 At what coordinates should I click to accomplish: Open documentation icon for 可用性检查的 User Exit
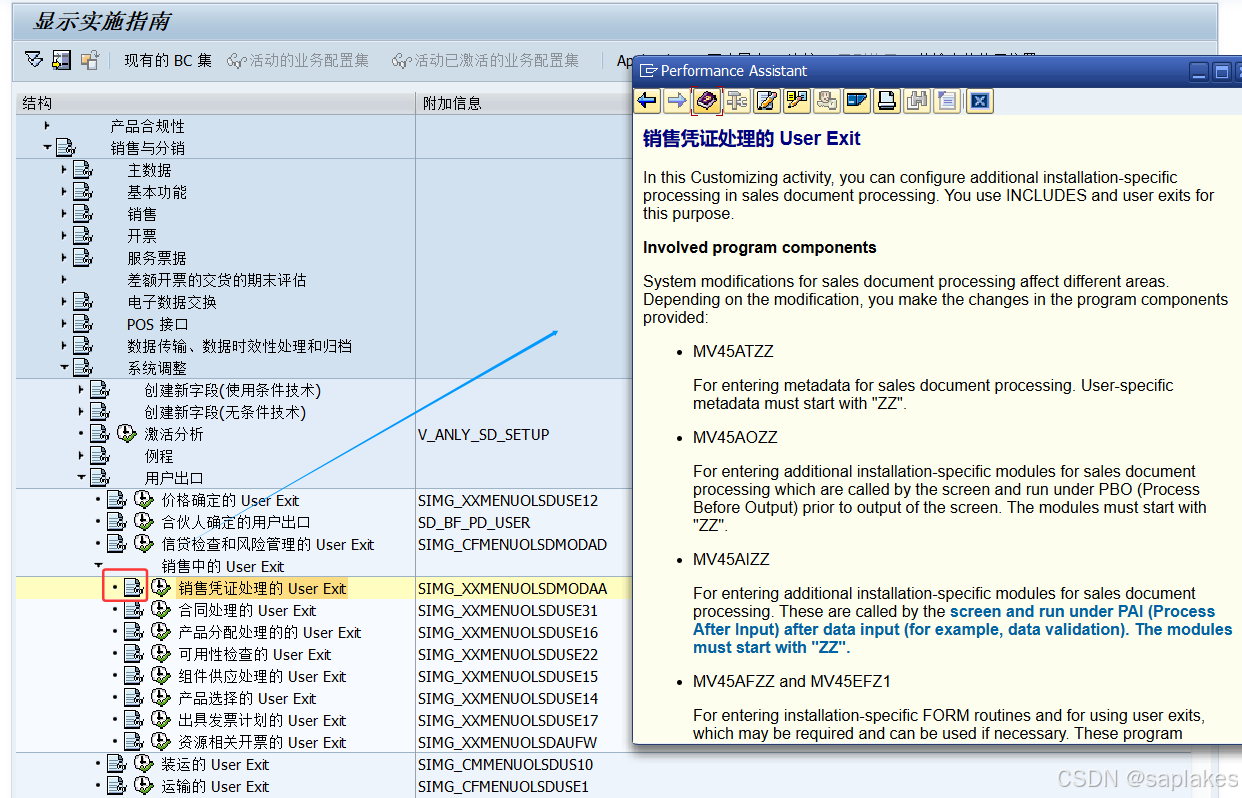click(x=133, y=654)
